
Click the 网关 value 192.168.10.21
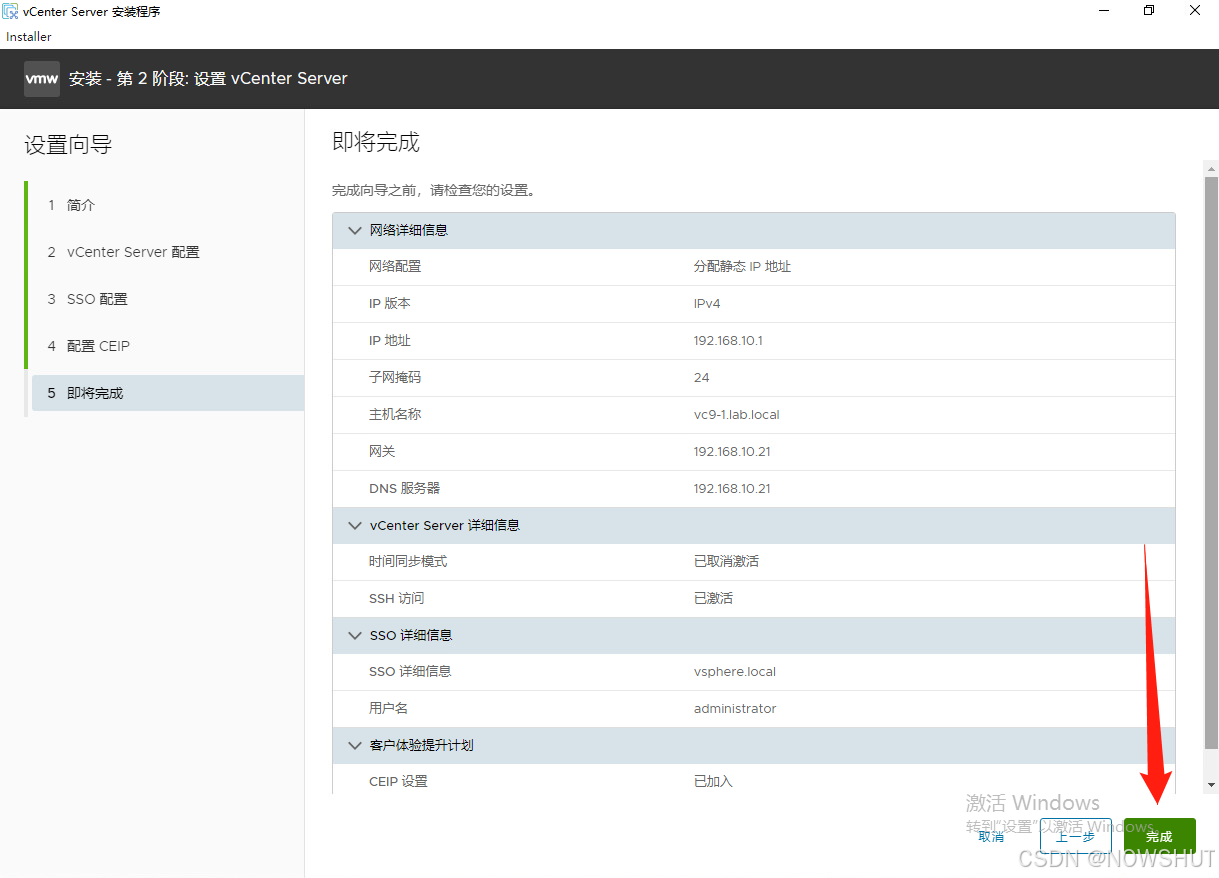click(732, 452)
